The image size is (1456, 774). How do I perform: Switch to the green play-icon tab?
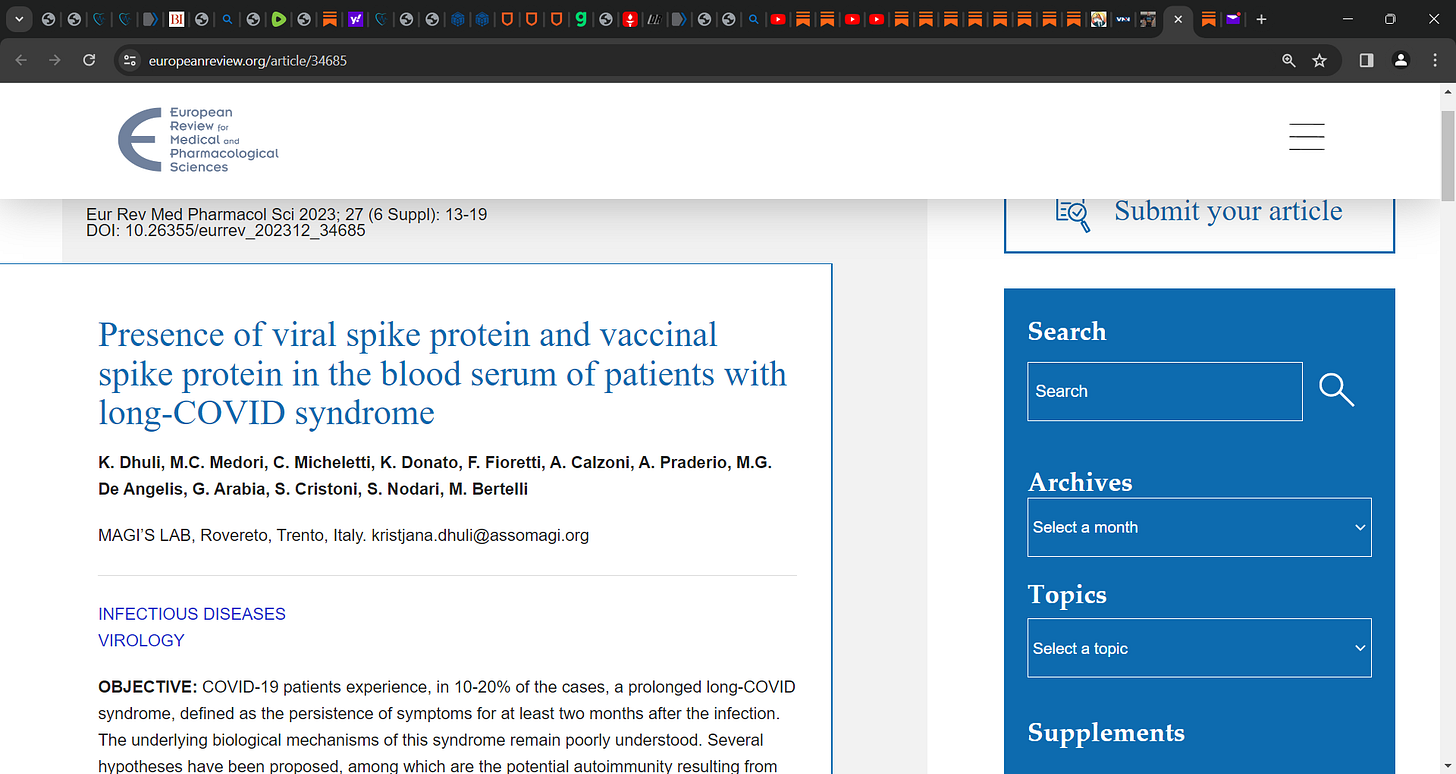[279, 19]
